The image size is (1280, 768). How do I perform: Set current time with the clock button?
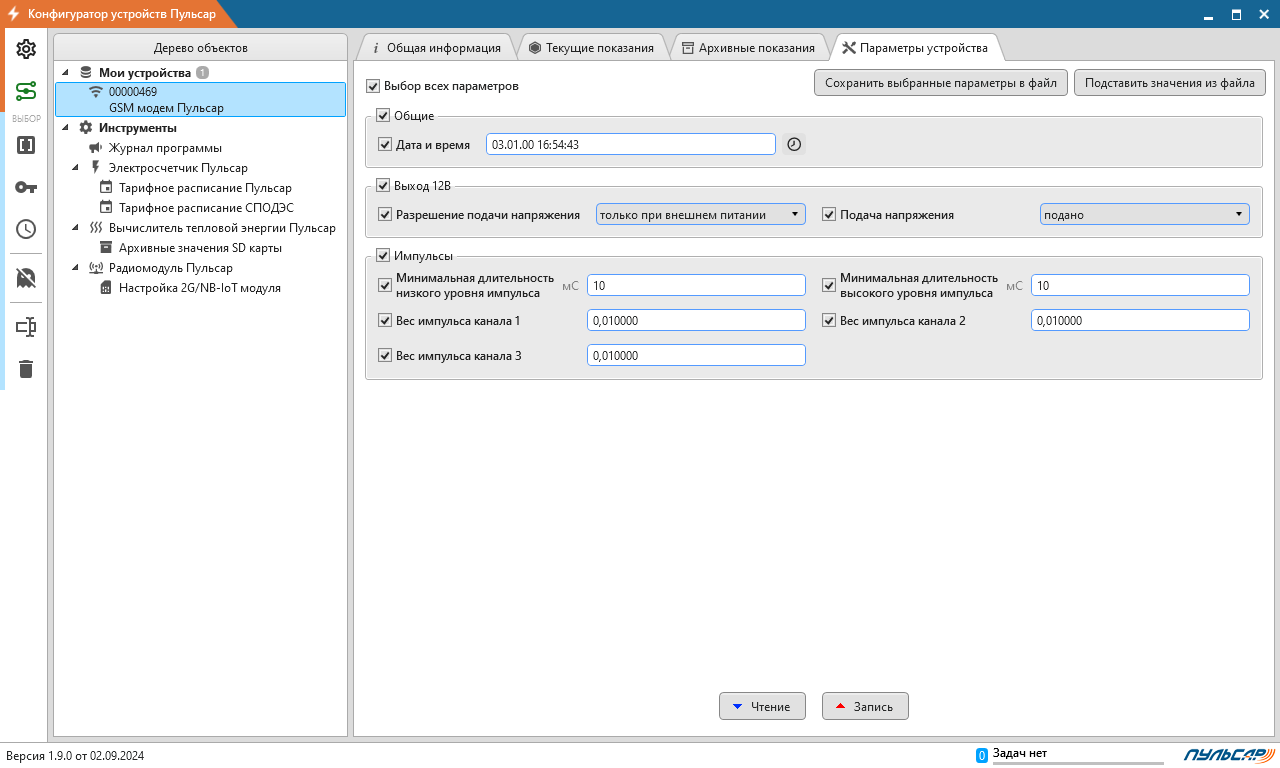pyautogui.click(x=793, y=144)
